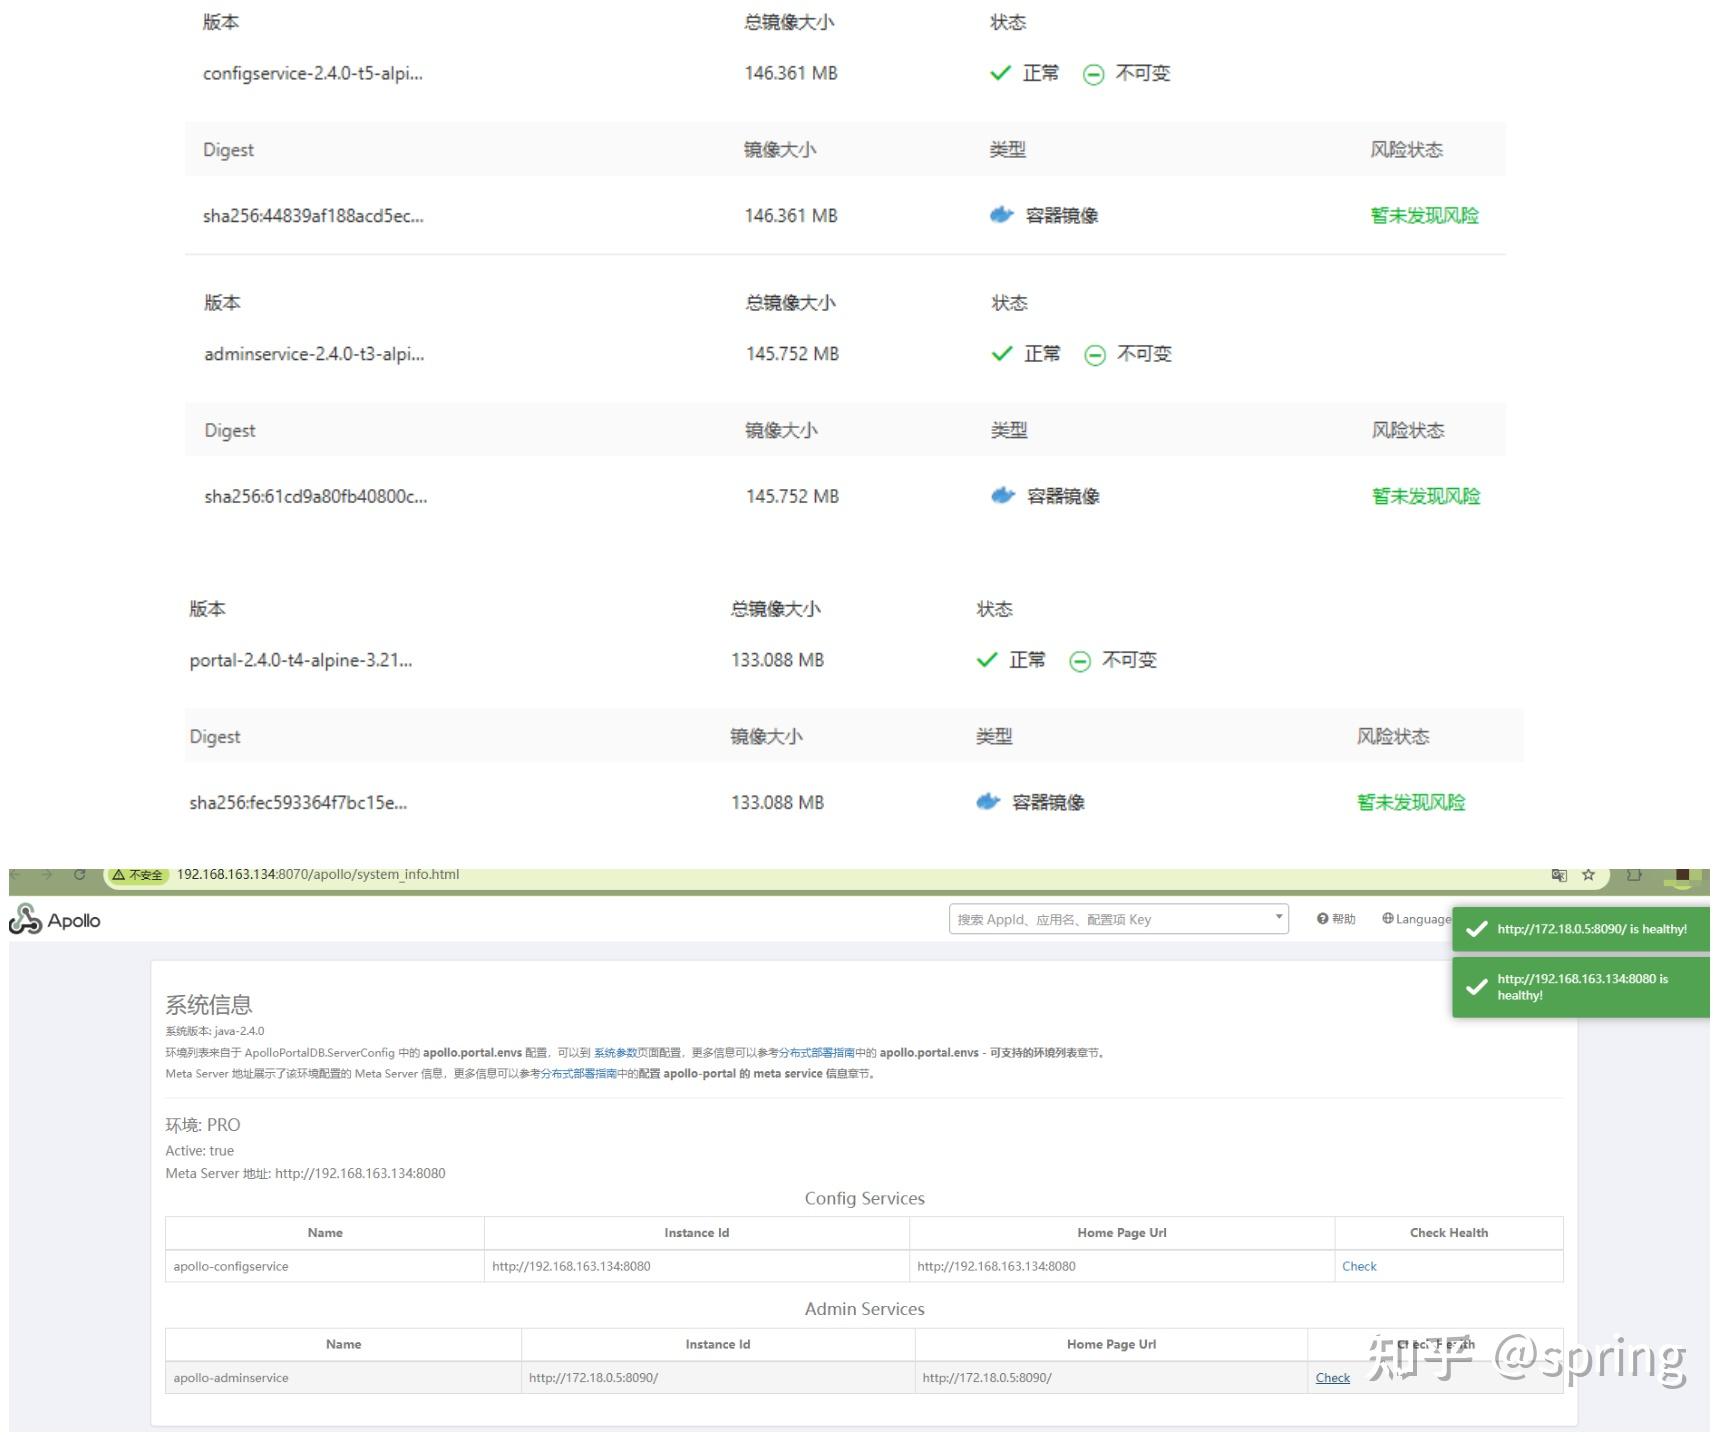Open the 系统参数 page link
The height and width of the screenshot is (1435, 1729).
click(x=616, y=1052)
